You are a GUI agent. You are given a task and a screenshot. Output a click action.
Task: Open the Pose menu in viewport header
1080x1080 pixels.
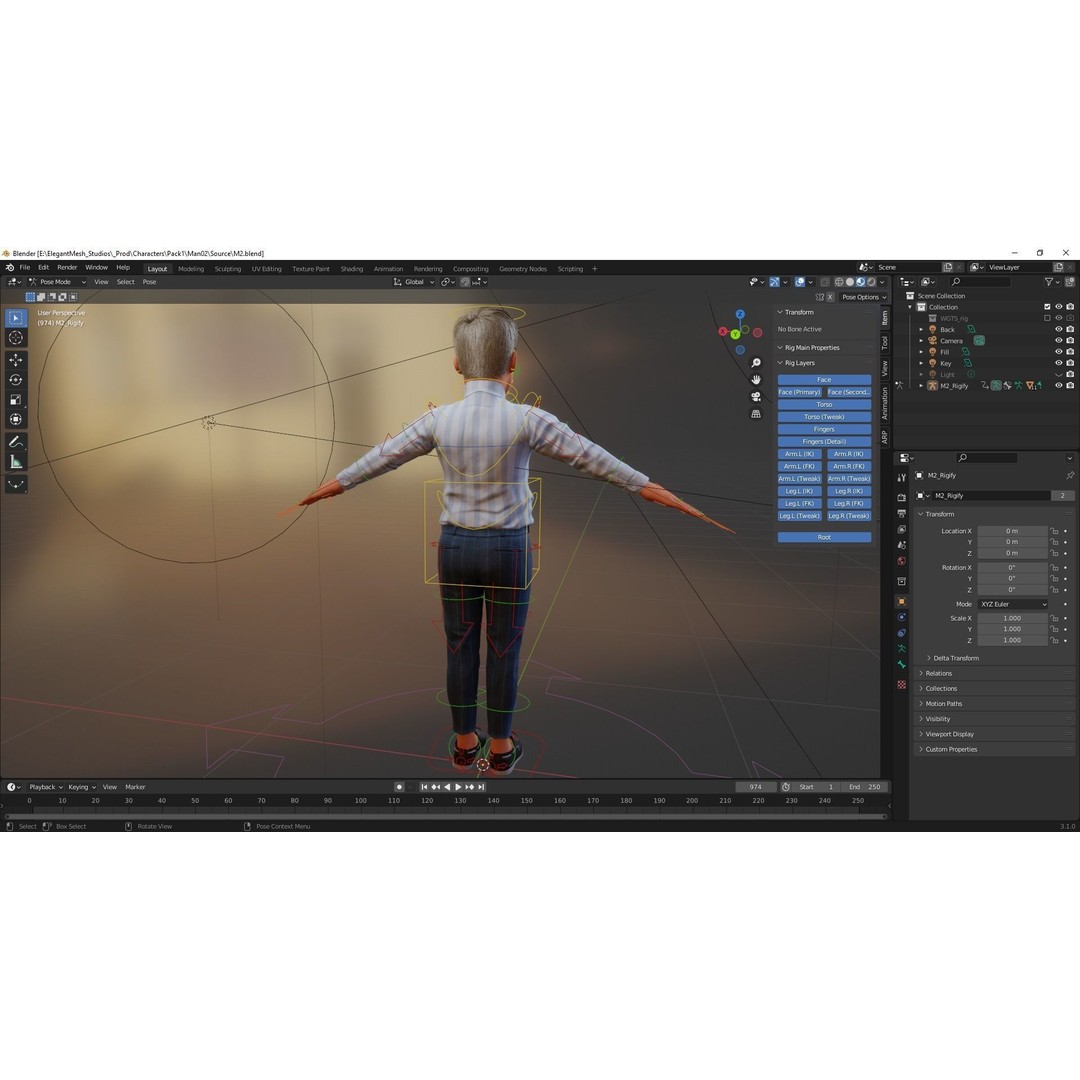click(149, 282)
